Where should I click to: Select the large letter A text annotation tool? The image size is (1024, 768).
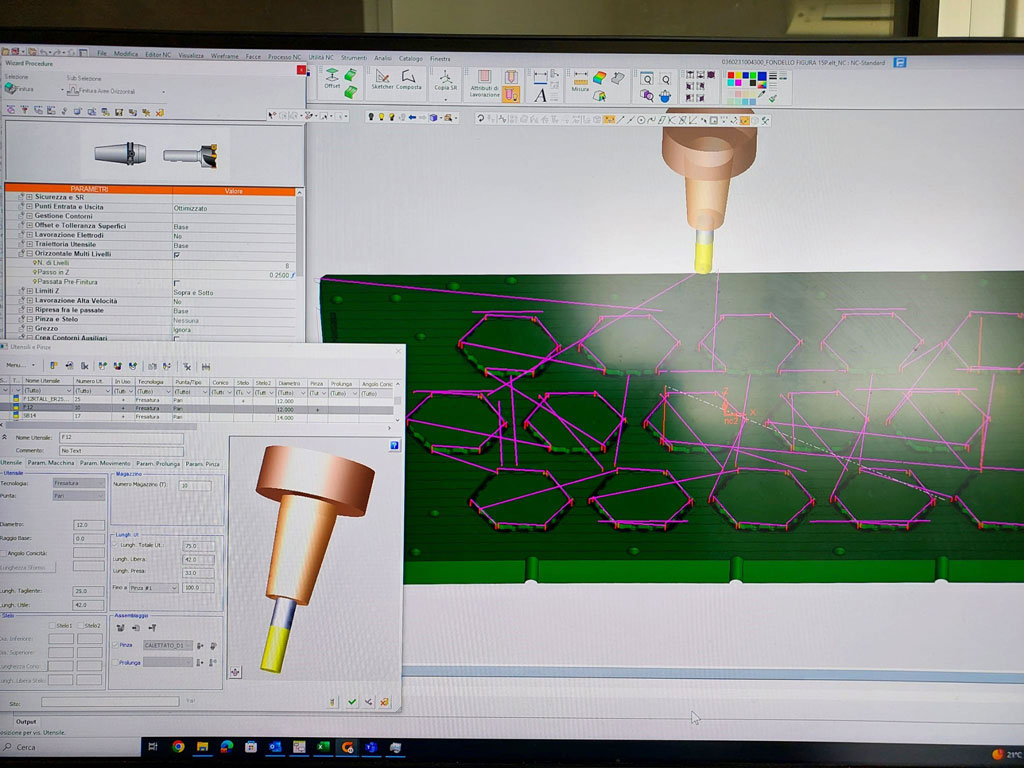541,95
